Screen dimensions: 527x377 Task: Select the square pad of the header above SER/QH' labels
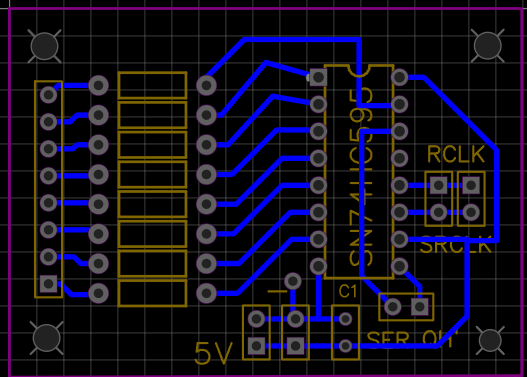coord(419,306)
